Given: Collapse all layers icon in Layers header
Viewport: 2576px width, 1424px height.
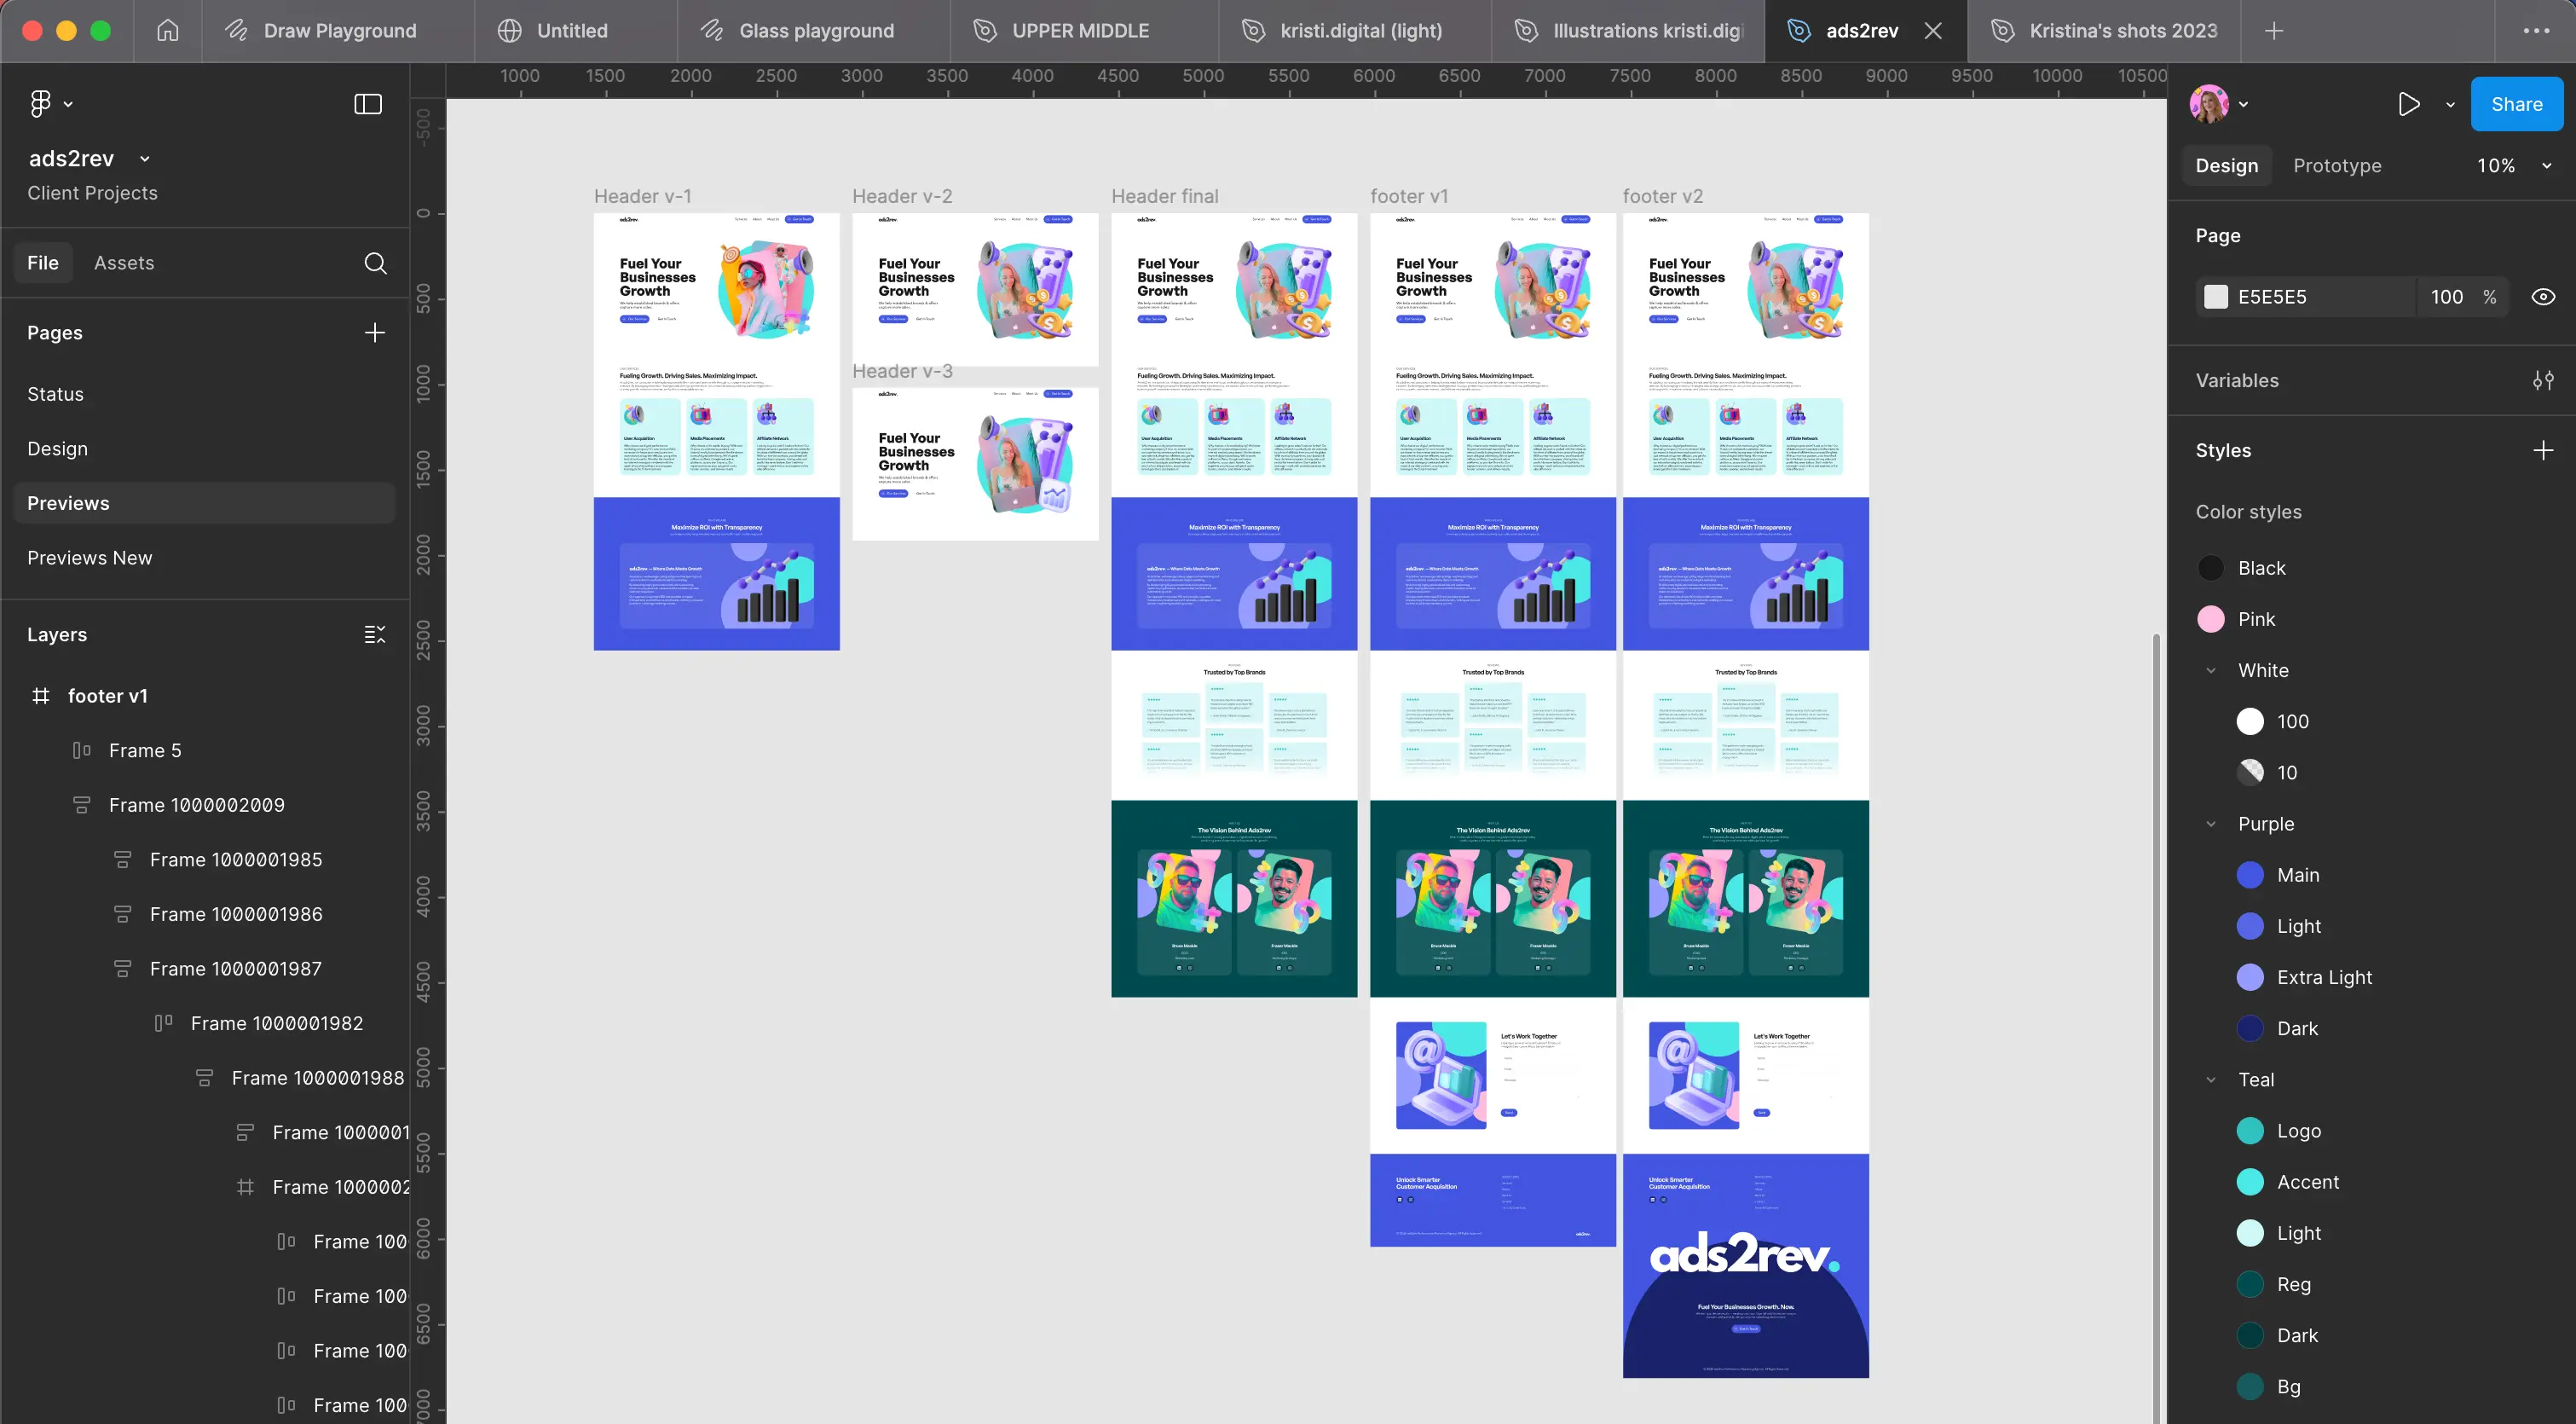Looking at the screenshot, I should [375, 635].
